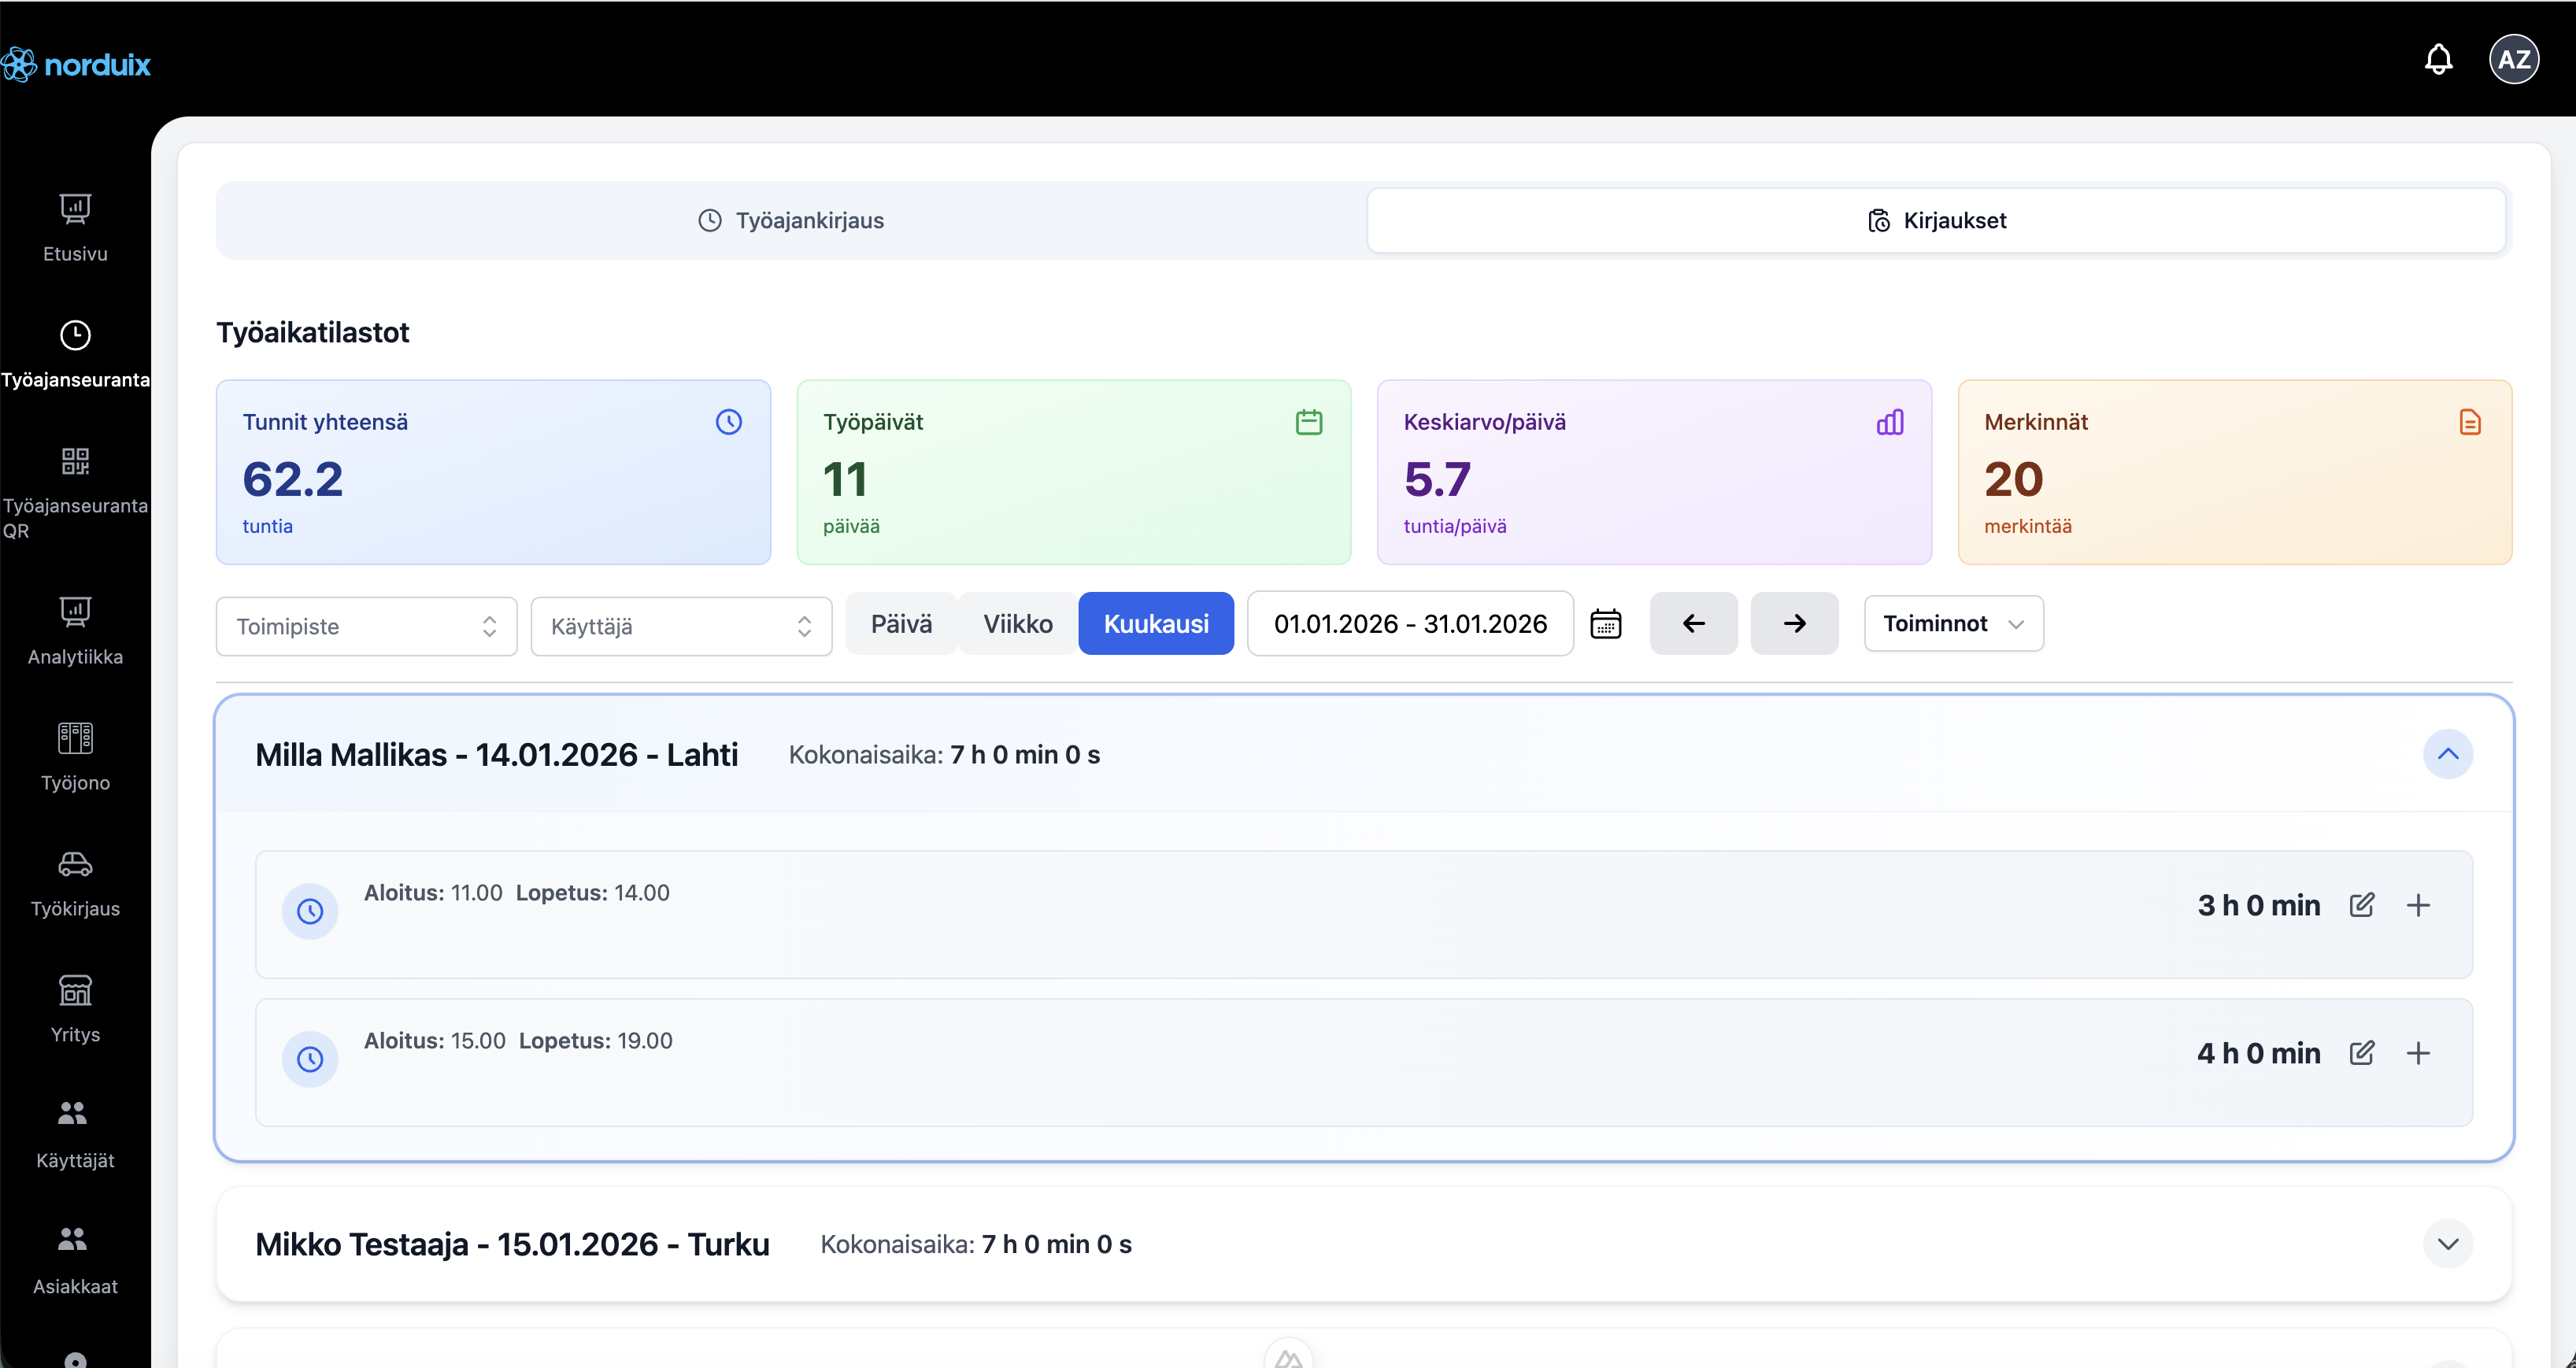Switch to the Kirjaukset tab
Viewport: 2576px width, 1368px height.
click(1936, 220)
